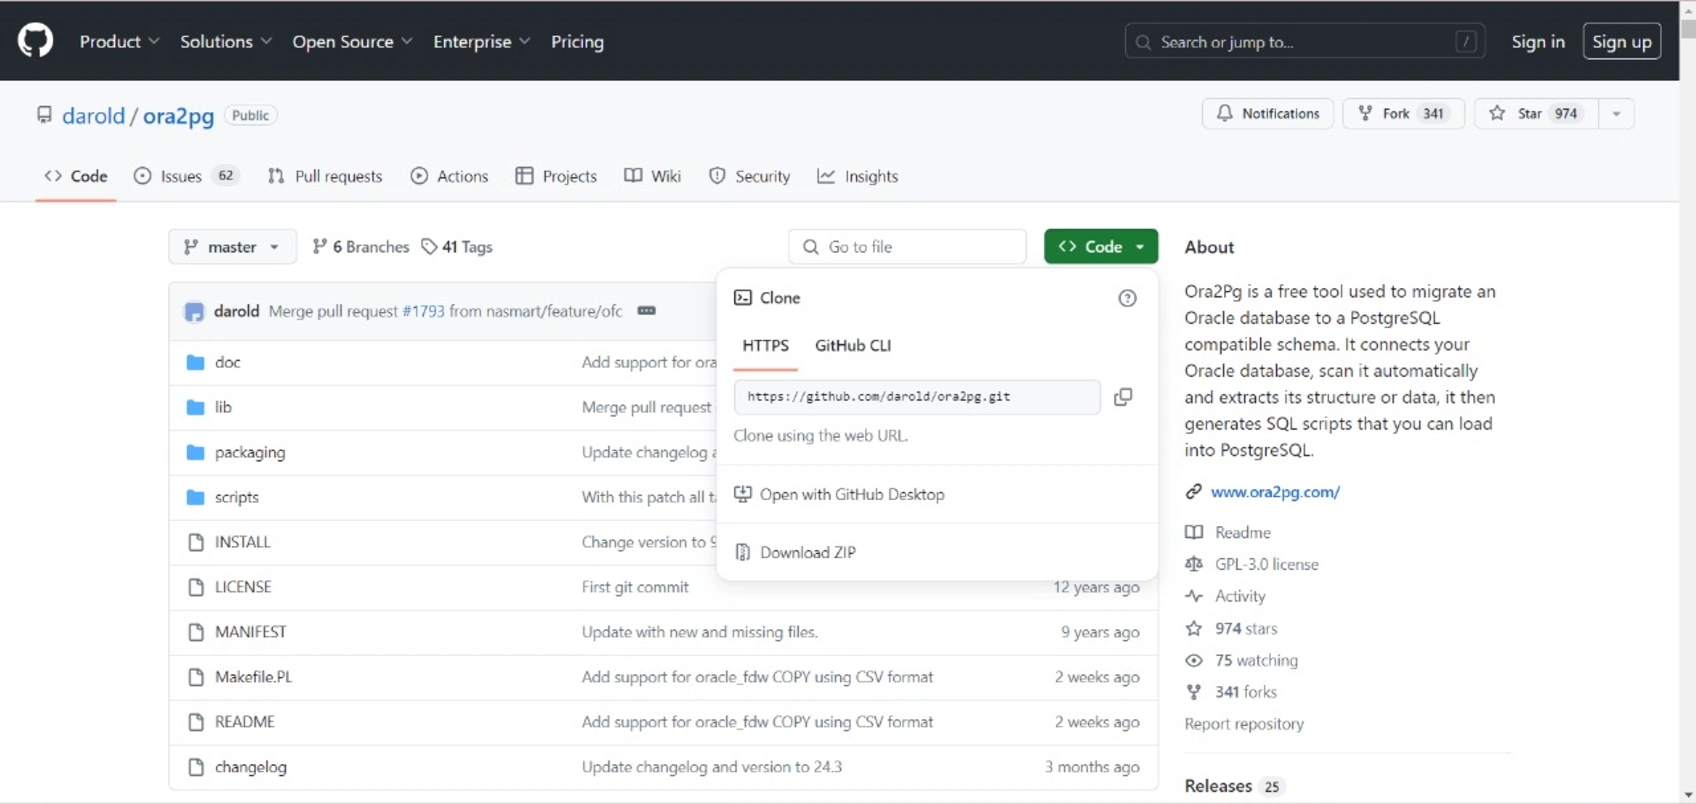
Task: Click the changelog file icon
Action: pyautogui.click(x=196, y=767)
